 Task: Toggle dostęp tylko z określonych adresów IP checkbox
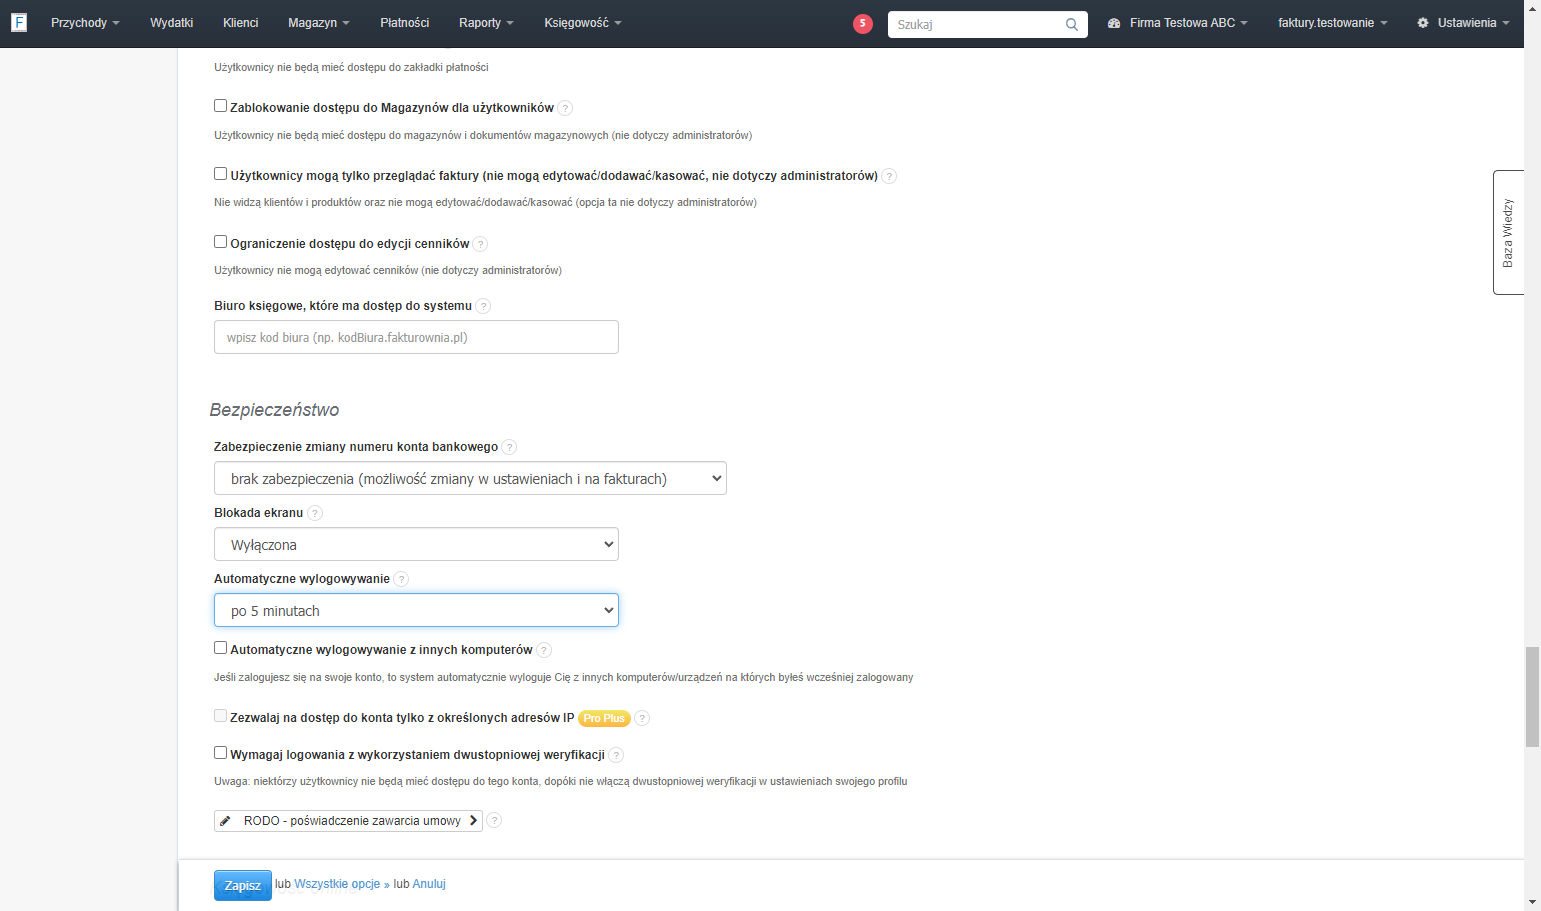pyautogui.click(x=220, y=716)
